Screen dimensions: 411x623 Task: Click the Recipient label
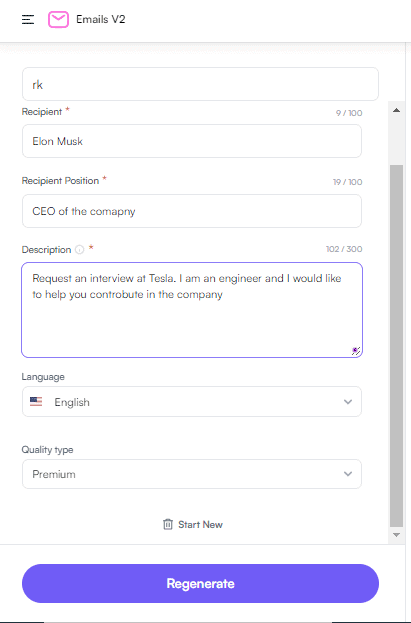click(42, 112)
